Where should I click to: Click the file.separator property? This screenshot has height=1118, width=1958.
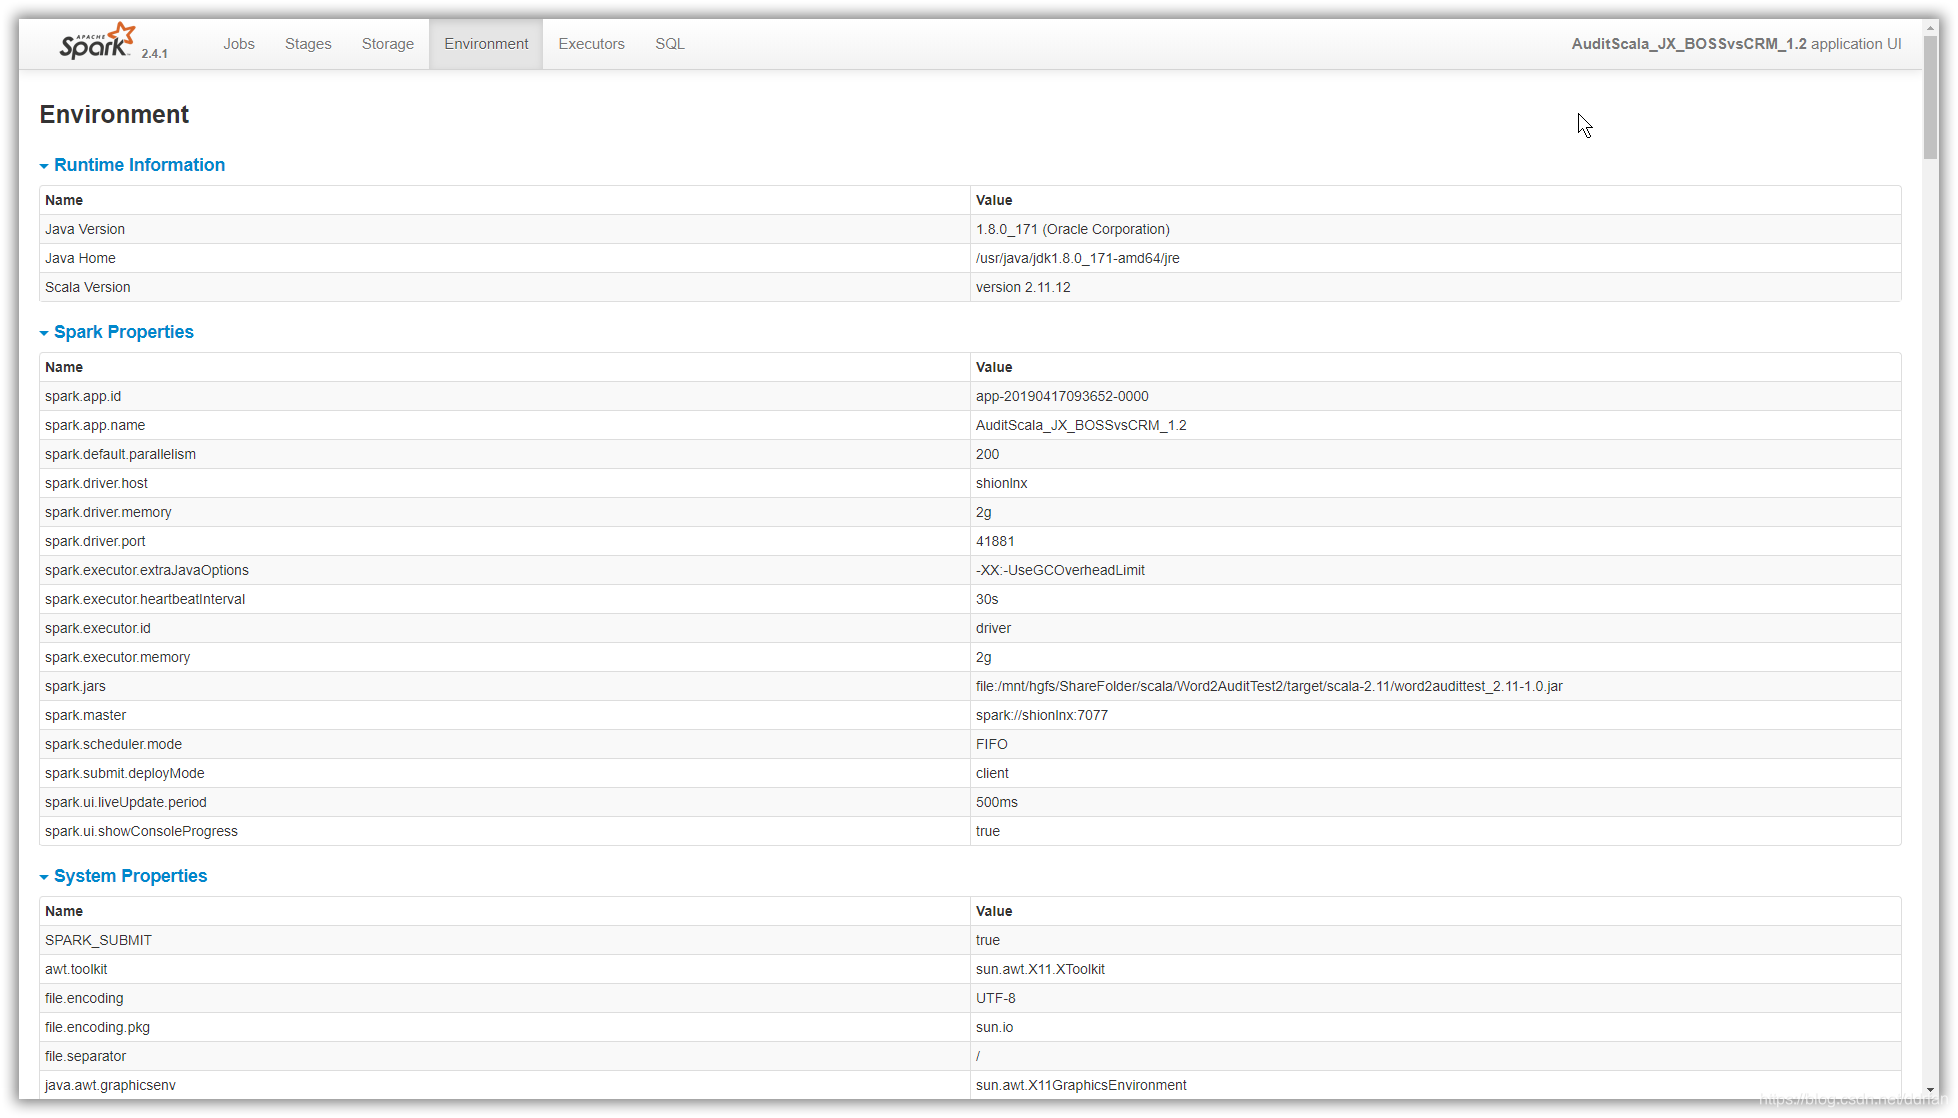click(x=85, y=1056)
